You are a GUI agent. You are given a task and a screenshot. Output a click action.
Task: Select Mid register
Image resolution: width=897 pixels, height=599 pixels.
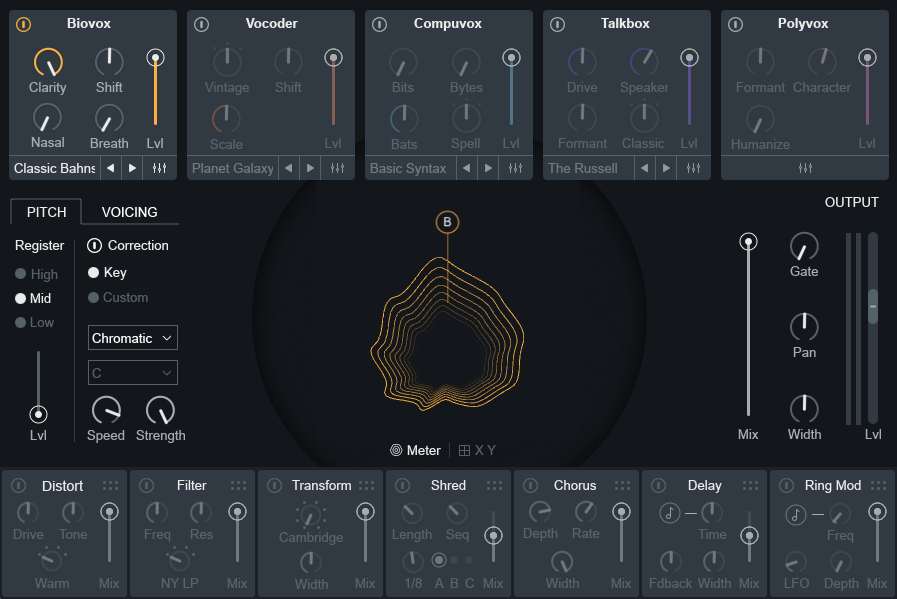click(x=33, y=298)
